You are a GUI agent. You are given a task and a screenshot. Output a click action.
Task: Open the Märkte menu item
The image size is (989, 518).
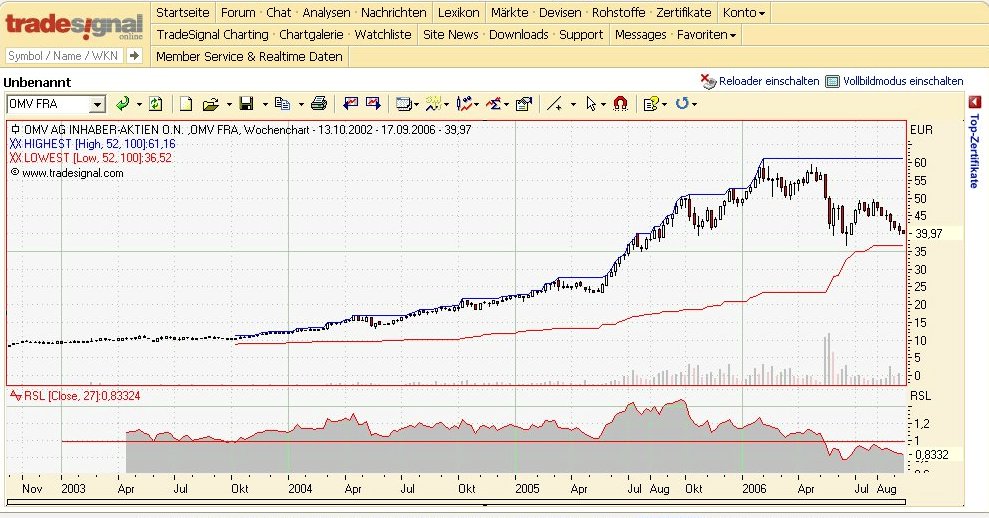coord(510,13)
